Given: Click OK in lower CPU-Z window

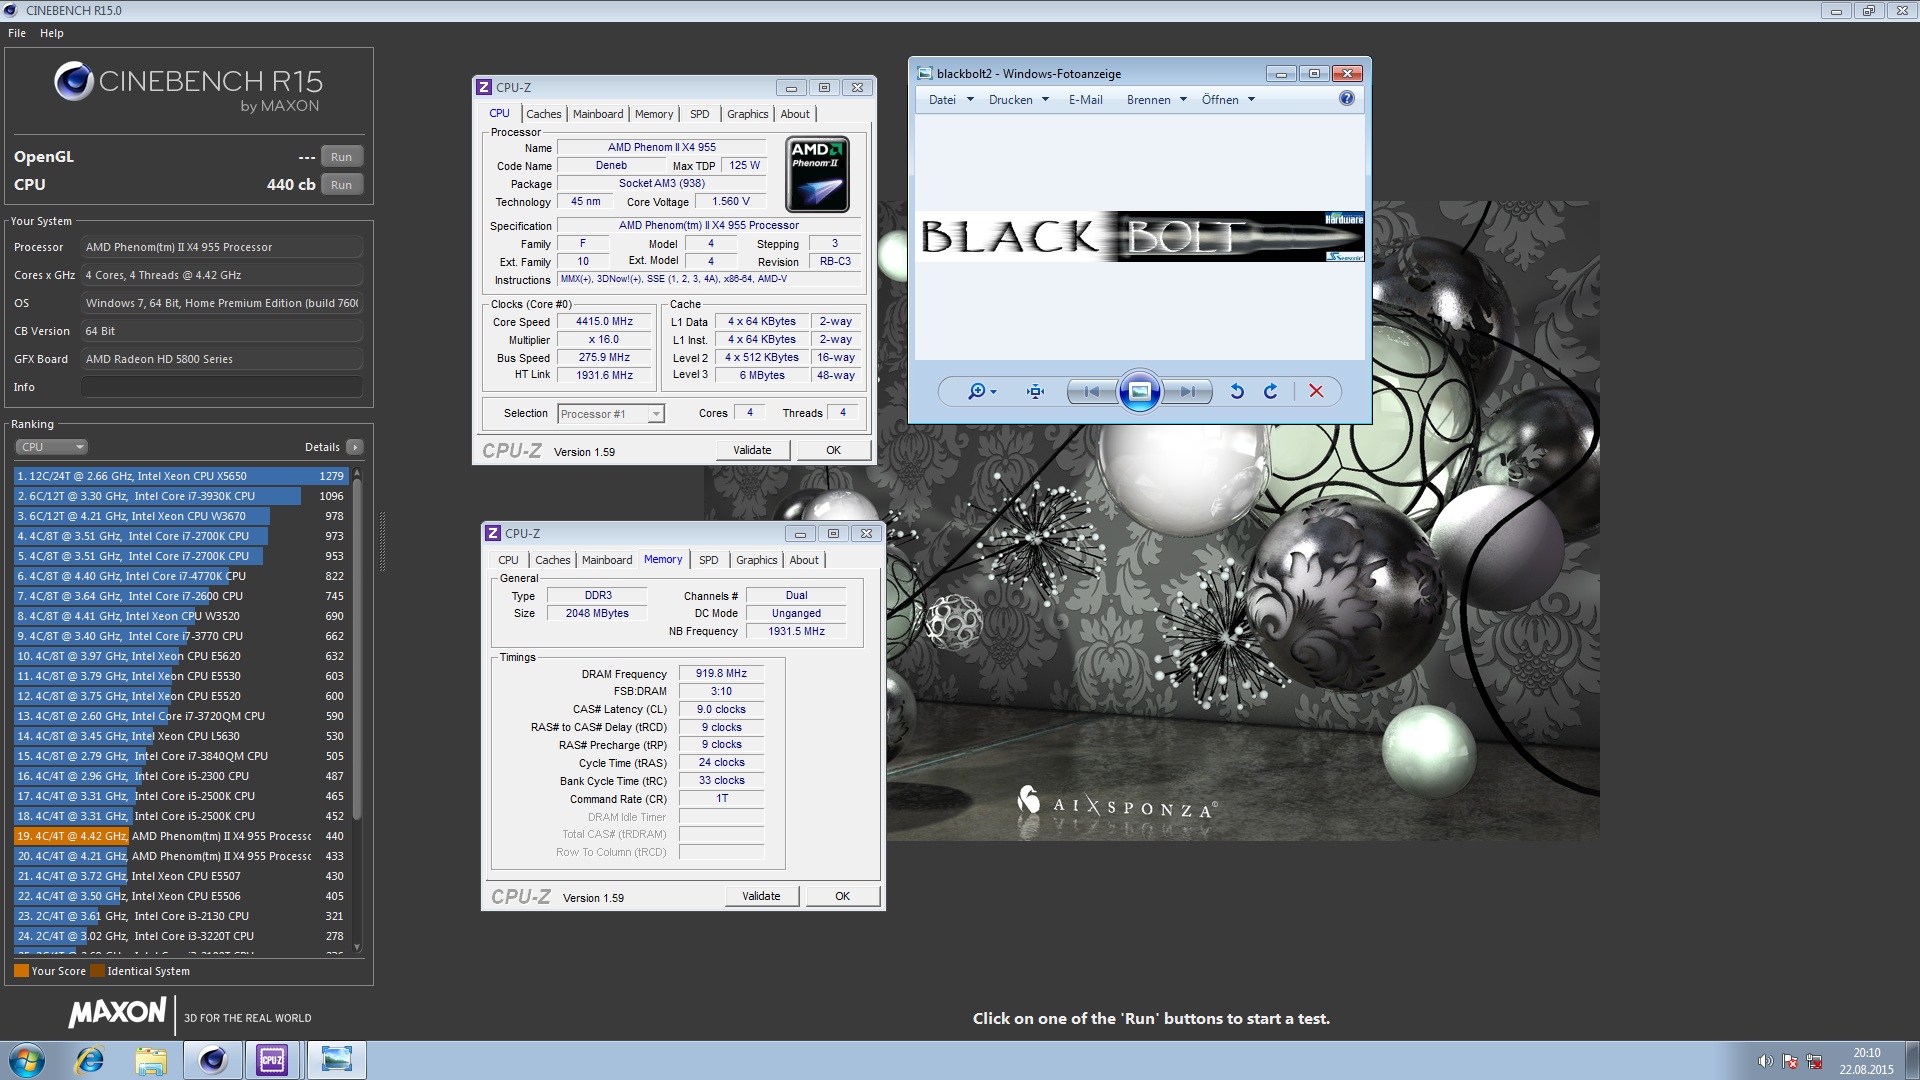Looking at the screenshot, I should pyautogui.click(x=842, y=897).
